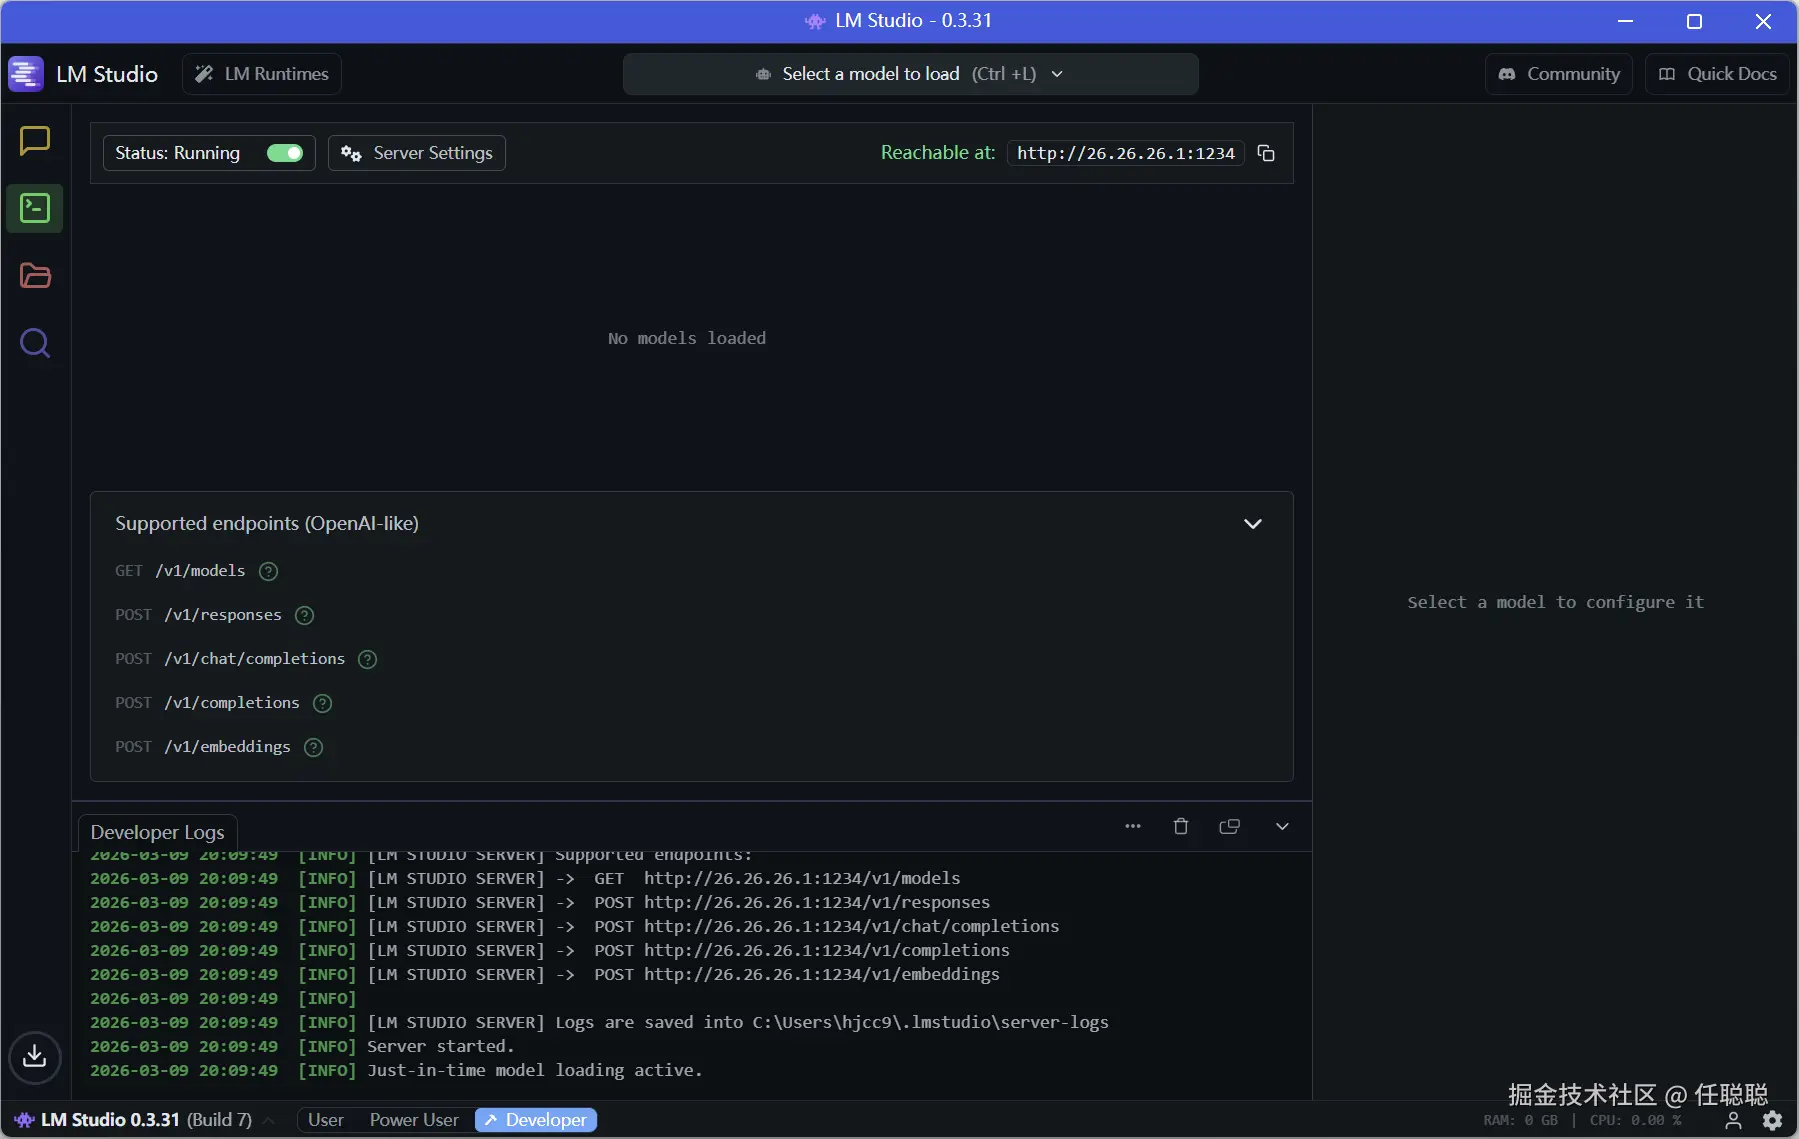Show help for POST /v1/completions endpoint
Screen dimensions: 1799x1139
click(322, 703)
